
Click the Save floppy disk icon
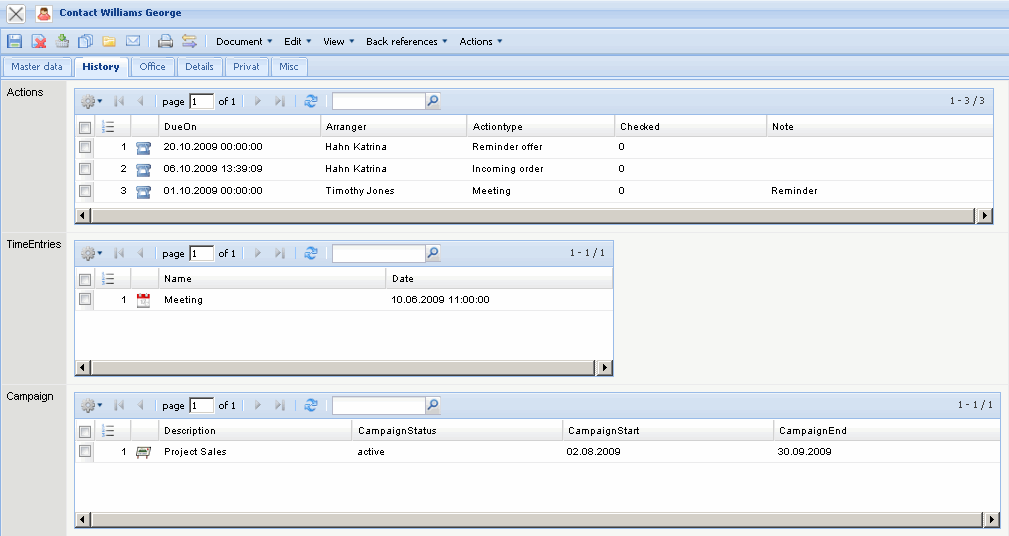click(x=14, y=41)
